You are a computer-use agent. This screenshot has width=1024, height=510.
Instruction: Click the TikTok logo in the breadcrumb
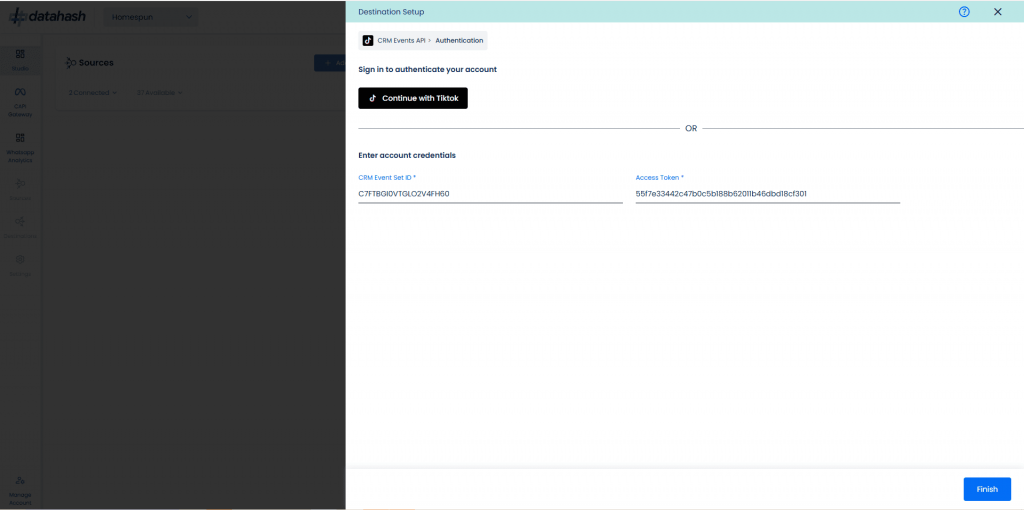[368, 41]
